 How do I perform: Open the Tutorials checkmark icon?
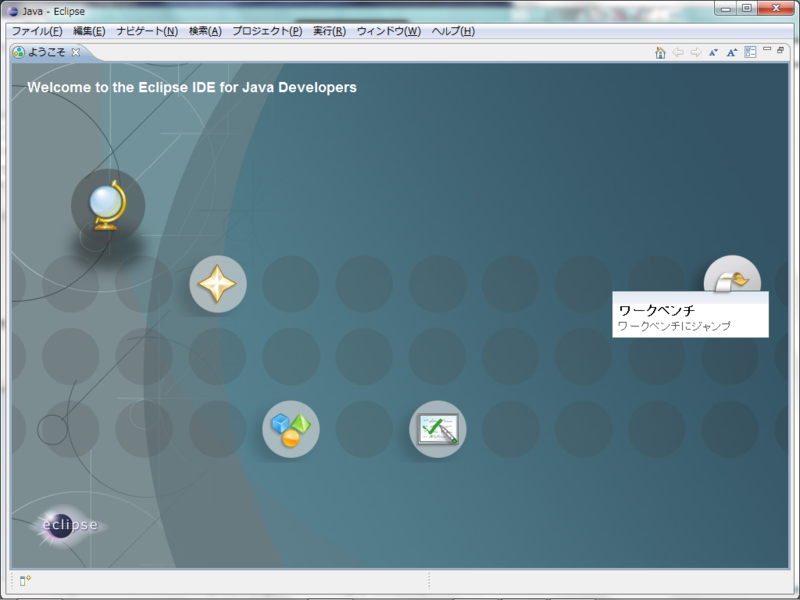438,429
